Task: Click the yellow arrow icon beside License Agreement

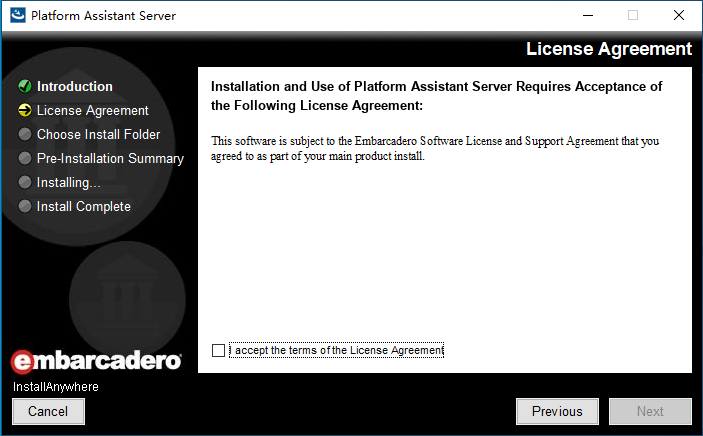Action: click(25, 111)
